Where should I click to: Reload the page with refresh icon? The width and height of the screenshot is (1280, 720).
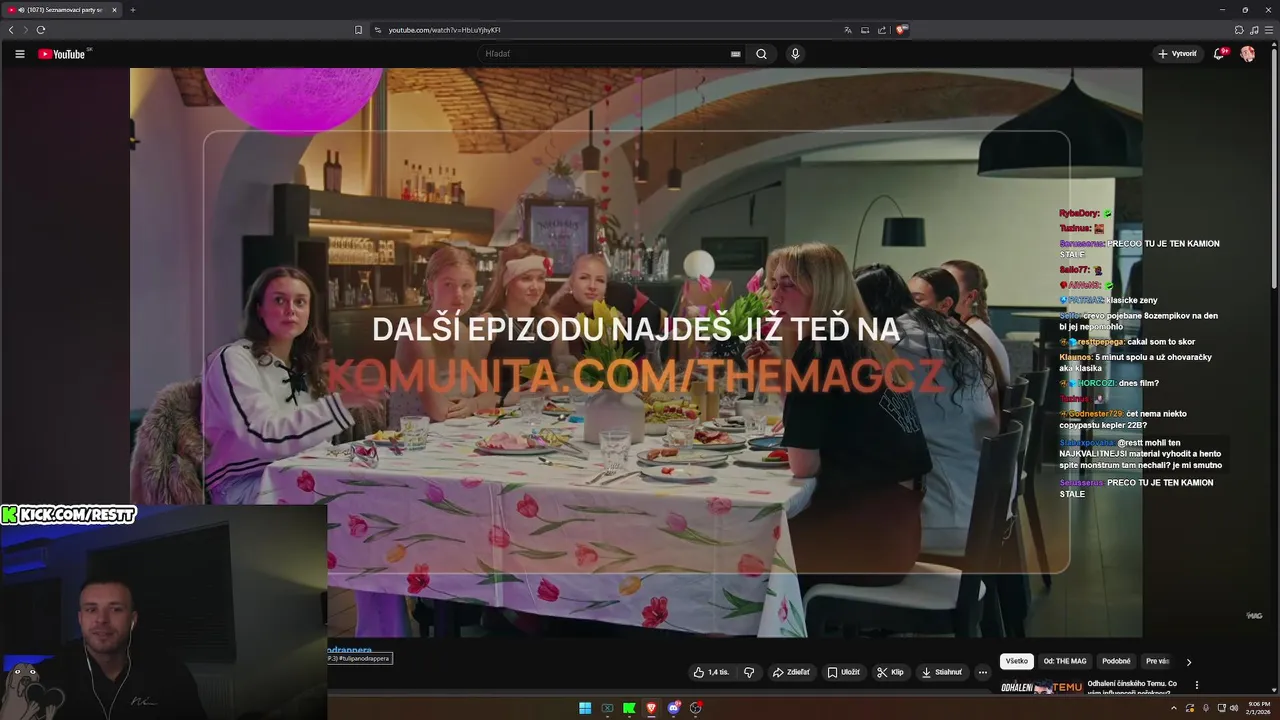(40, 30)
